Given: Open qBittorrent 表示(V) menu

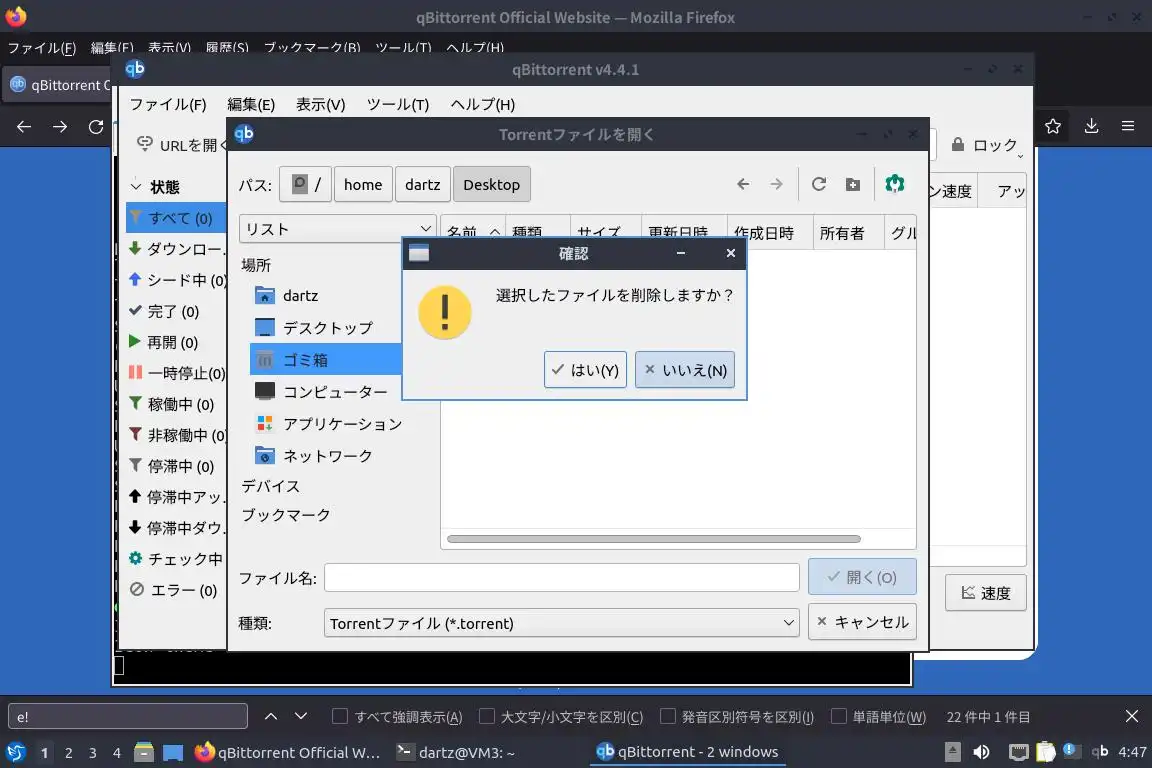Looking at the screenshot, I should coord(320,104).
